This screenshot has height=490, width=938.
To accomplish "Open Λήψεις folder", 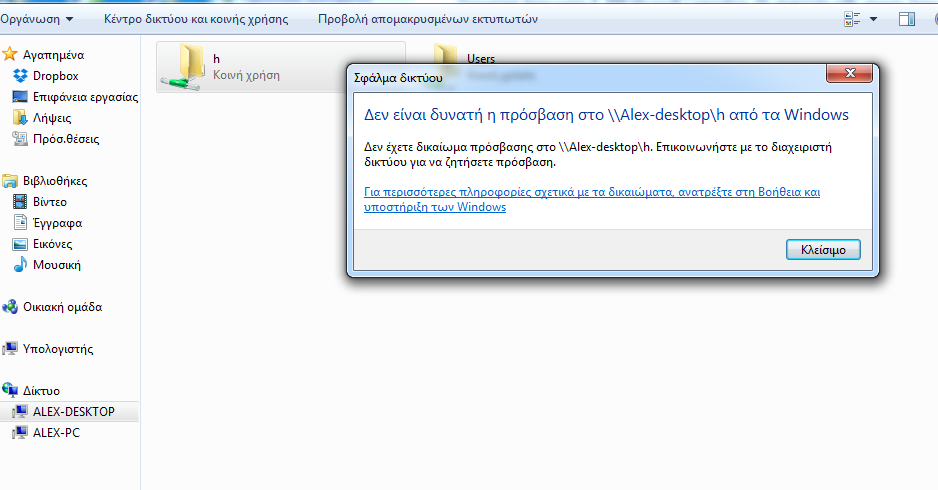I will [x=52, y=118].
